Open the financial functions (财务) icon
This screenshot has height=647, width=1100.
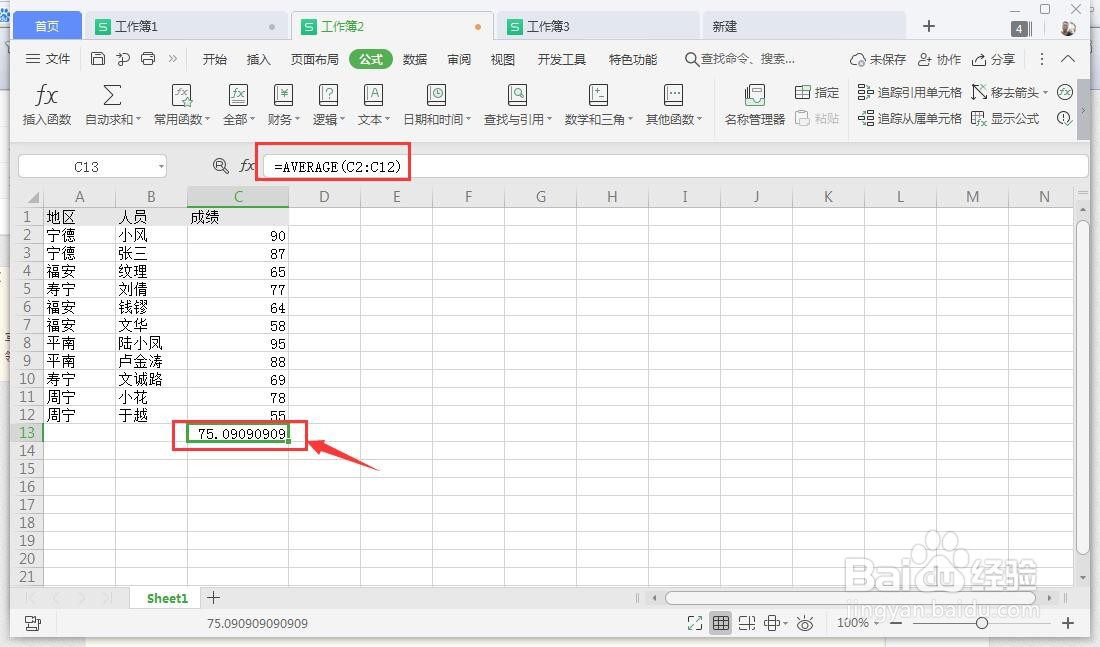(x=283, y=95)
